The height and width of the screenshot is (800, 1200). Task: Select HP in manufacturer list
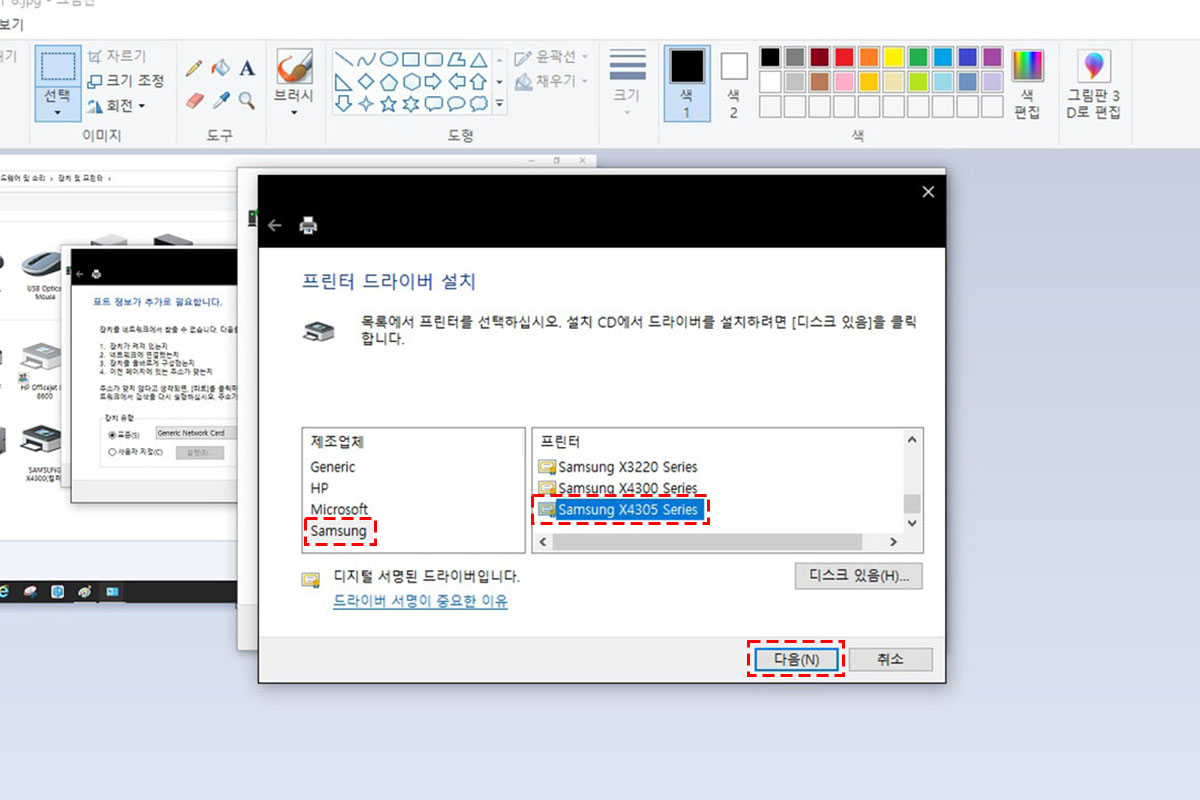(x=319, y=488)
